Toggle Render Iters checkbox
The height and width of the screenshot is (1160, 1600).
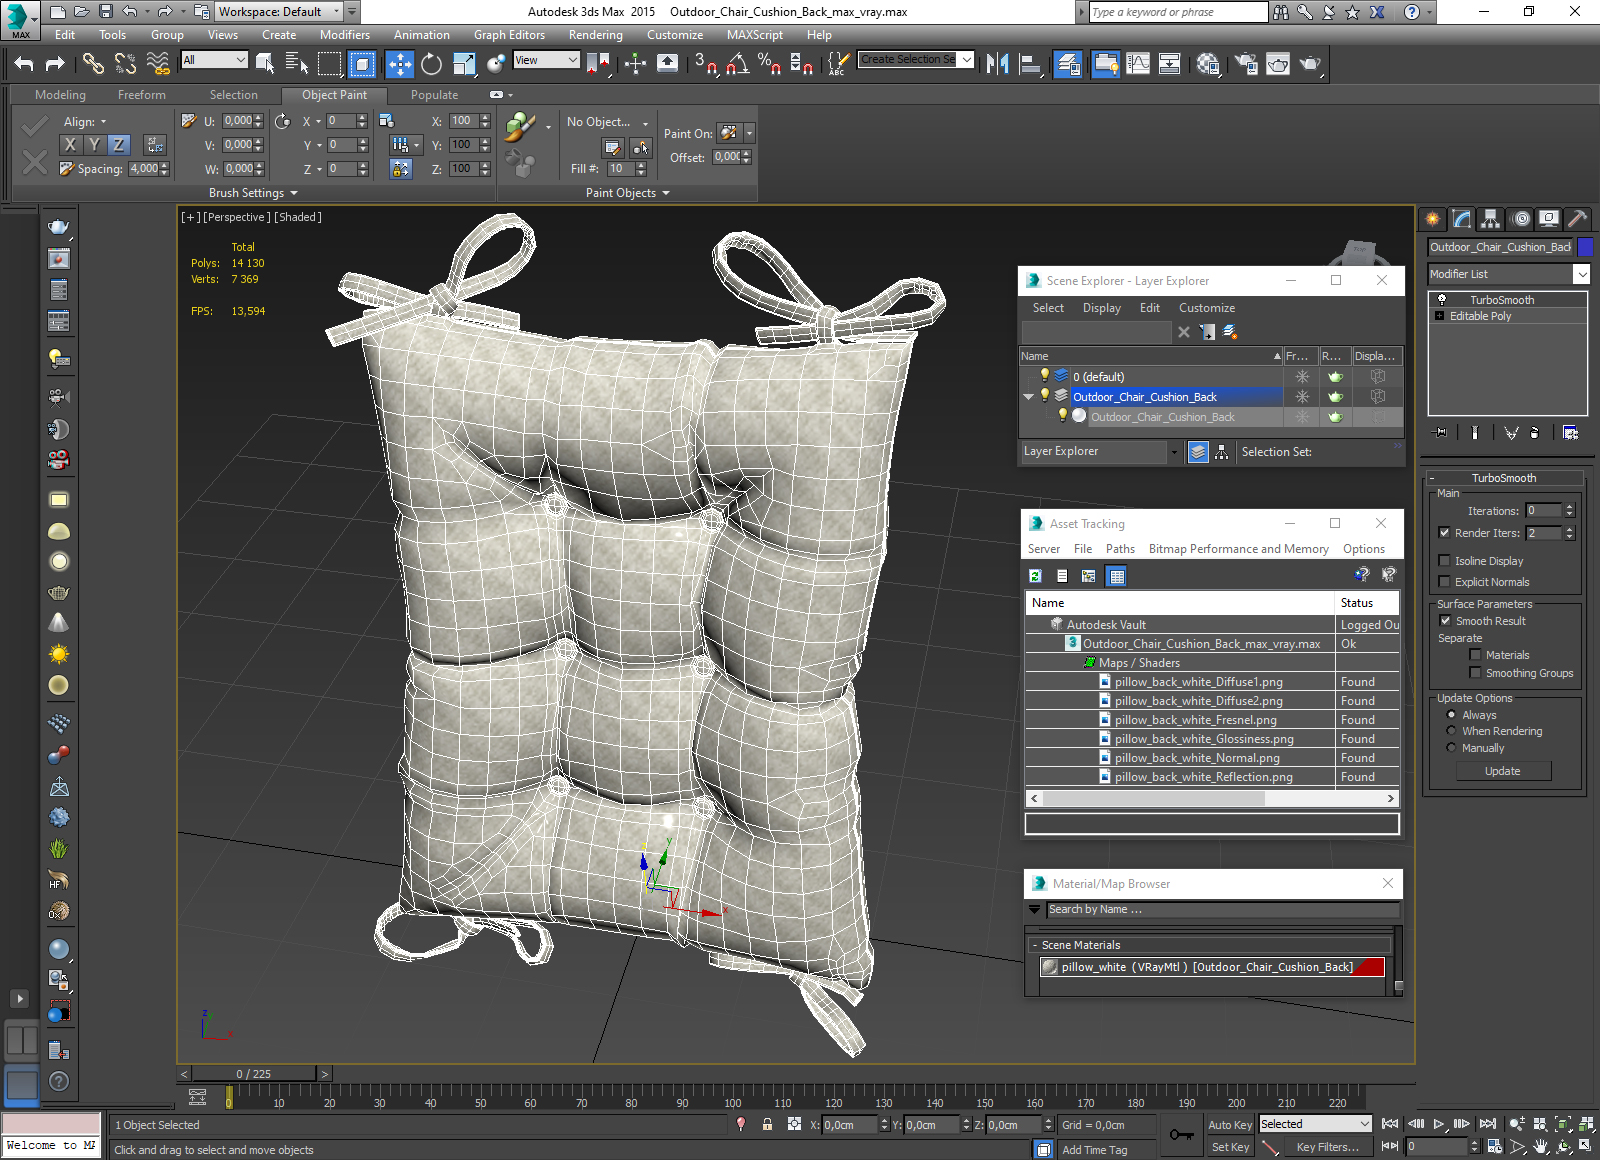coord(1444,533)
